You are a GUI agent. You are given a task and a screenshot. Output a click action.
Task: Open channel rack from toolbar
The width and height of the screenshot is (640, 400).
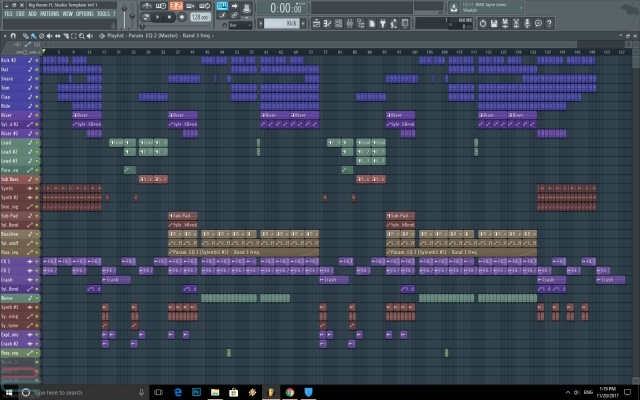coord(339,24)
